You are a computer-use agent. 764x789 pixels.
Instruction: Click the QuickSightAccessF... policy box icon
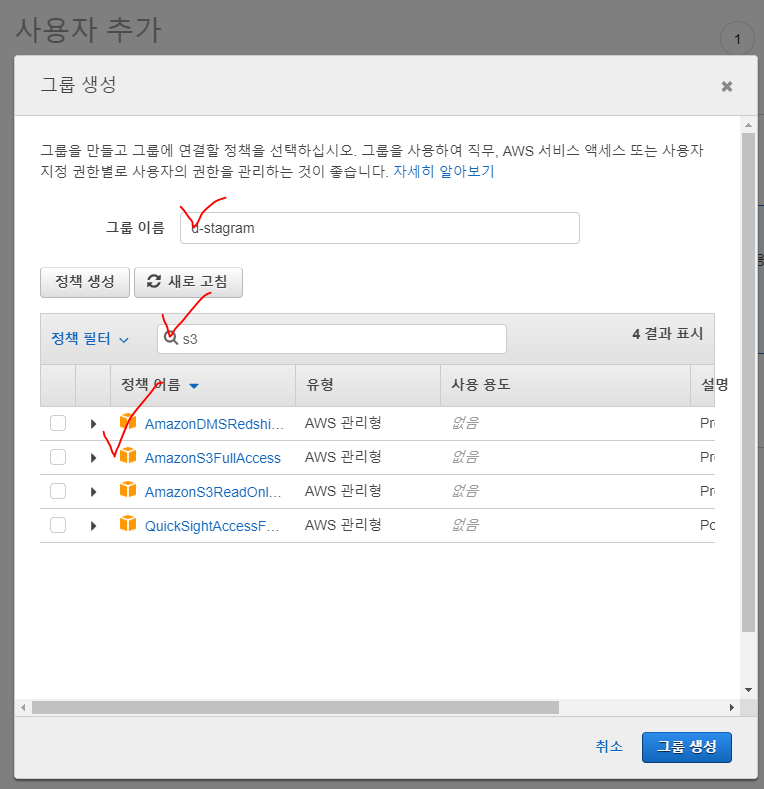click(x=128, y=523)
